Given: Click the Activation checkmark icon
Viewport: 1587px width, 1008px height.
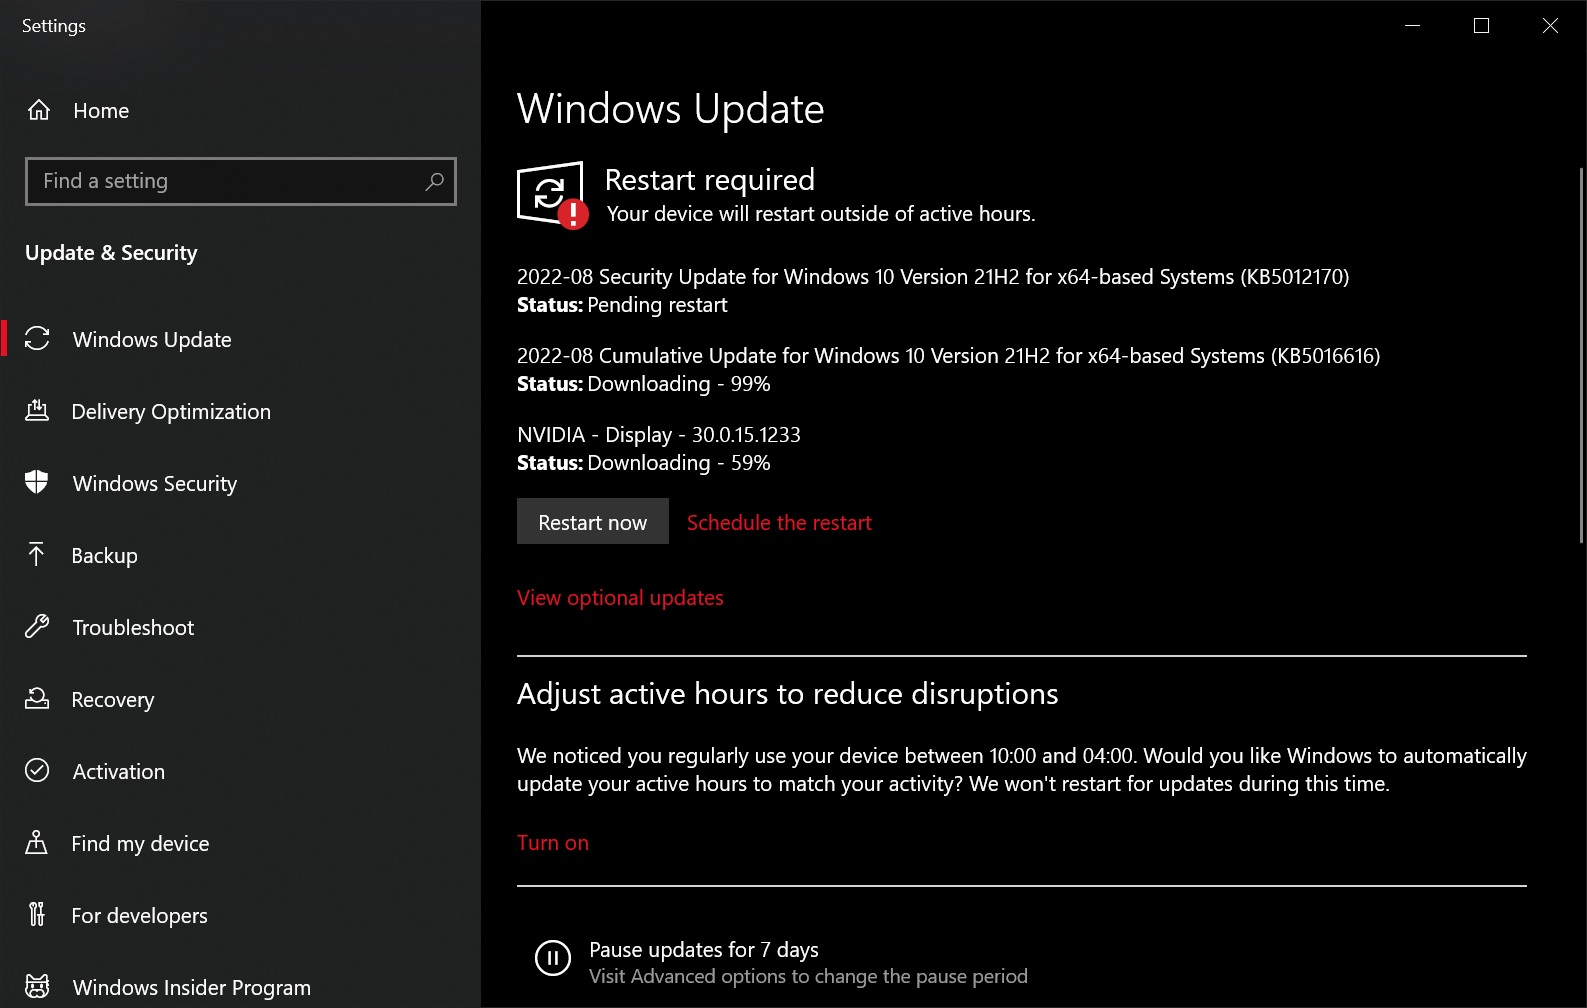Looking at the screenshot, I should point(37,771).
